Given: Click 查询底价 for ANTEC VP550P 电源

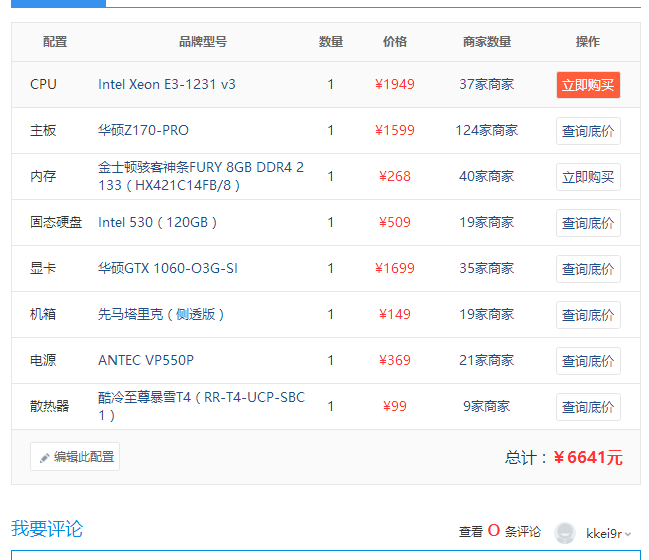Looking at the screenshot, I should 588,361.
